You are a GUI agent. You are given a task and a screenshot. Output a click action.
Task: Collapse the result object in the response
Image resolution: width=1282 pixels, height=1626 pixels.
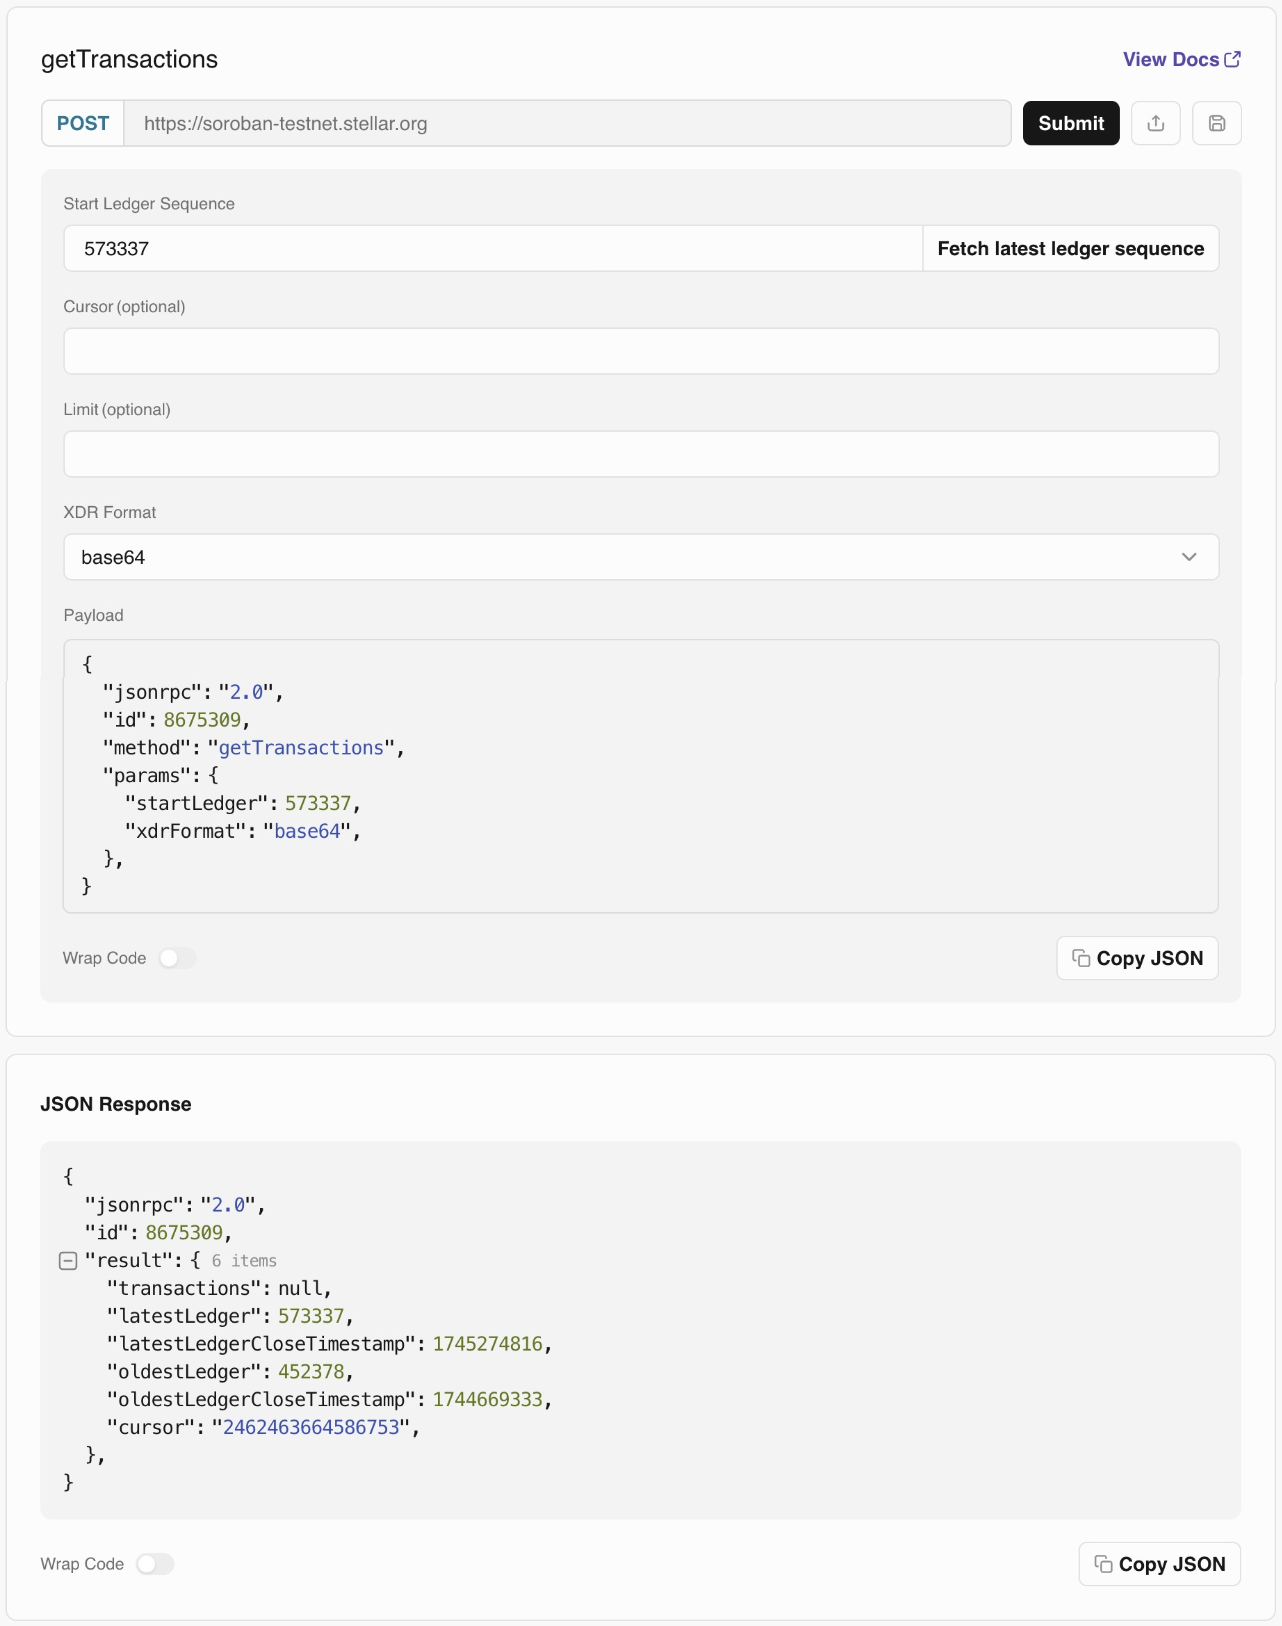[69, 1260]
